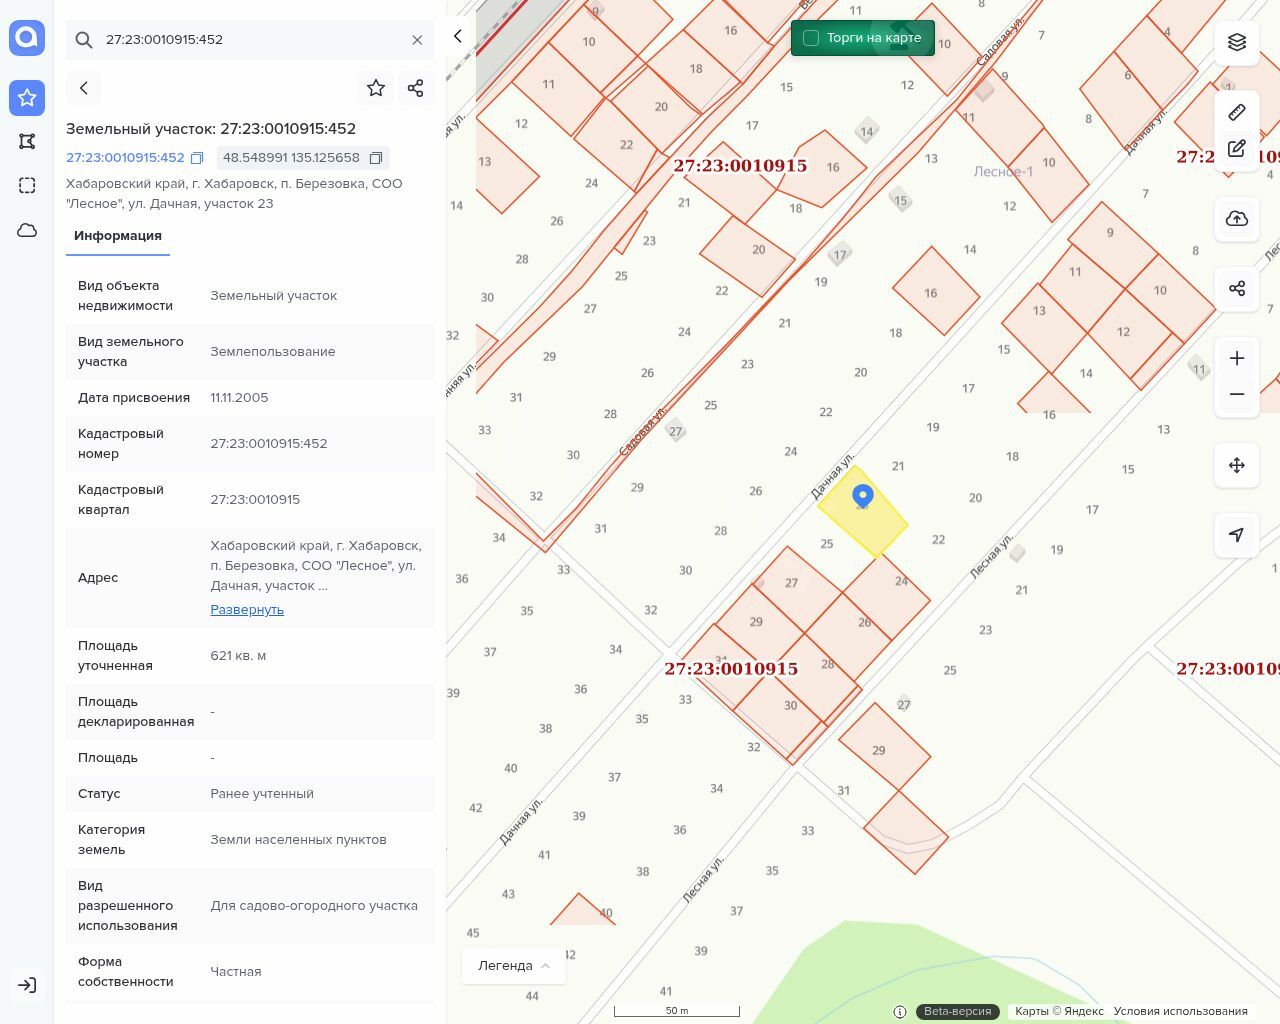
Task: Open the cadastral number link 27:23:0010915:452
Action: click(125, 158)
